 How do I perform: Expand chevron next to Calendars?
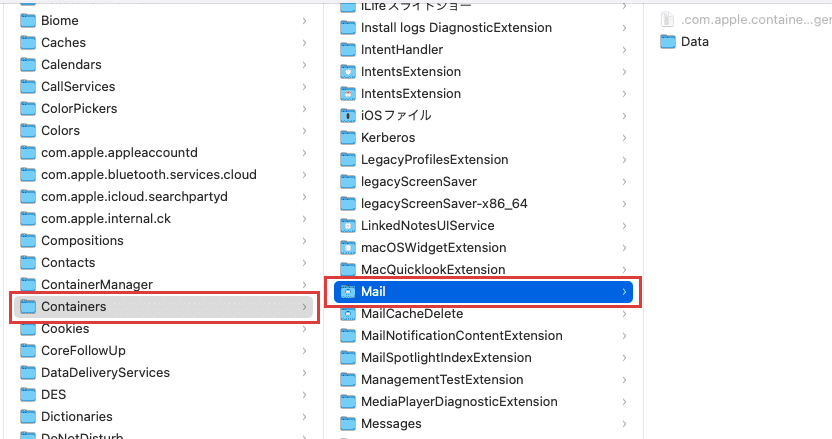pos(305,64)
